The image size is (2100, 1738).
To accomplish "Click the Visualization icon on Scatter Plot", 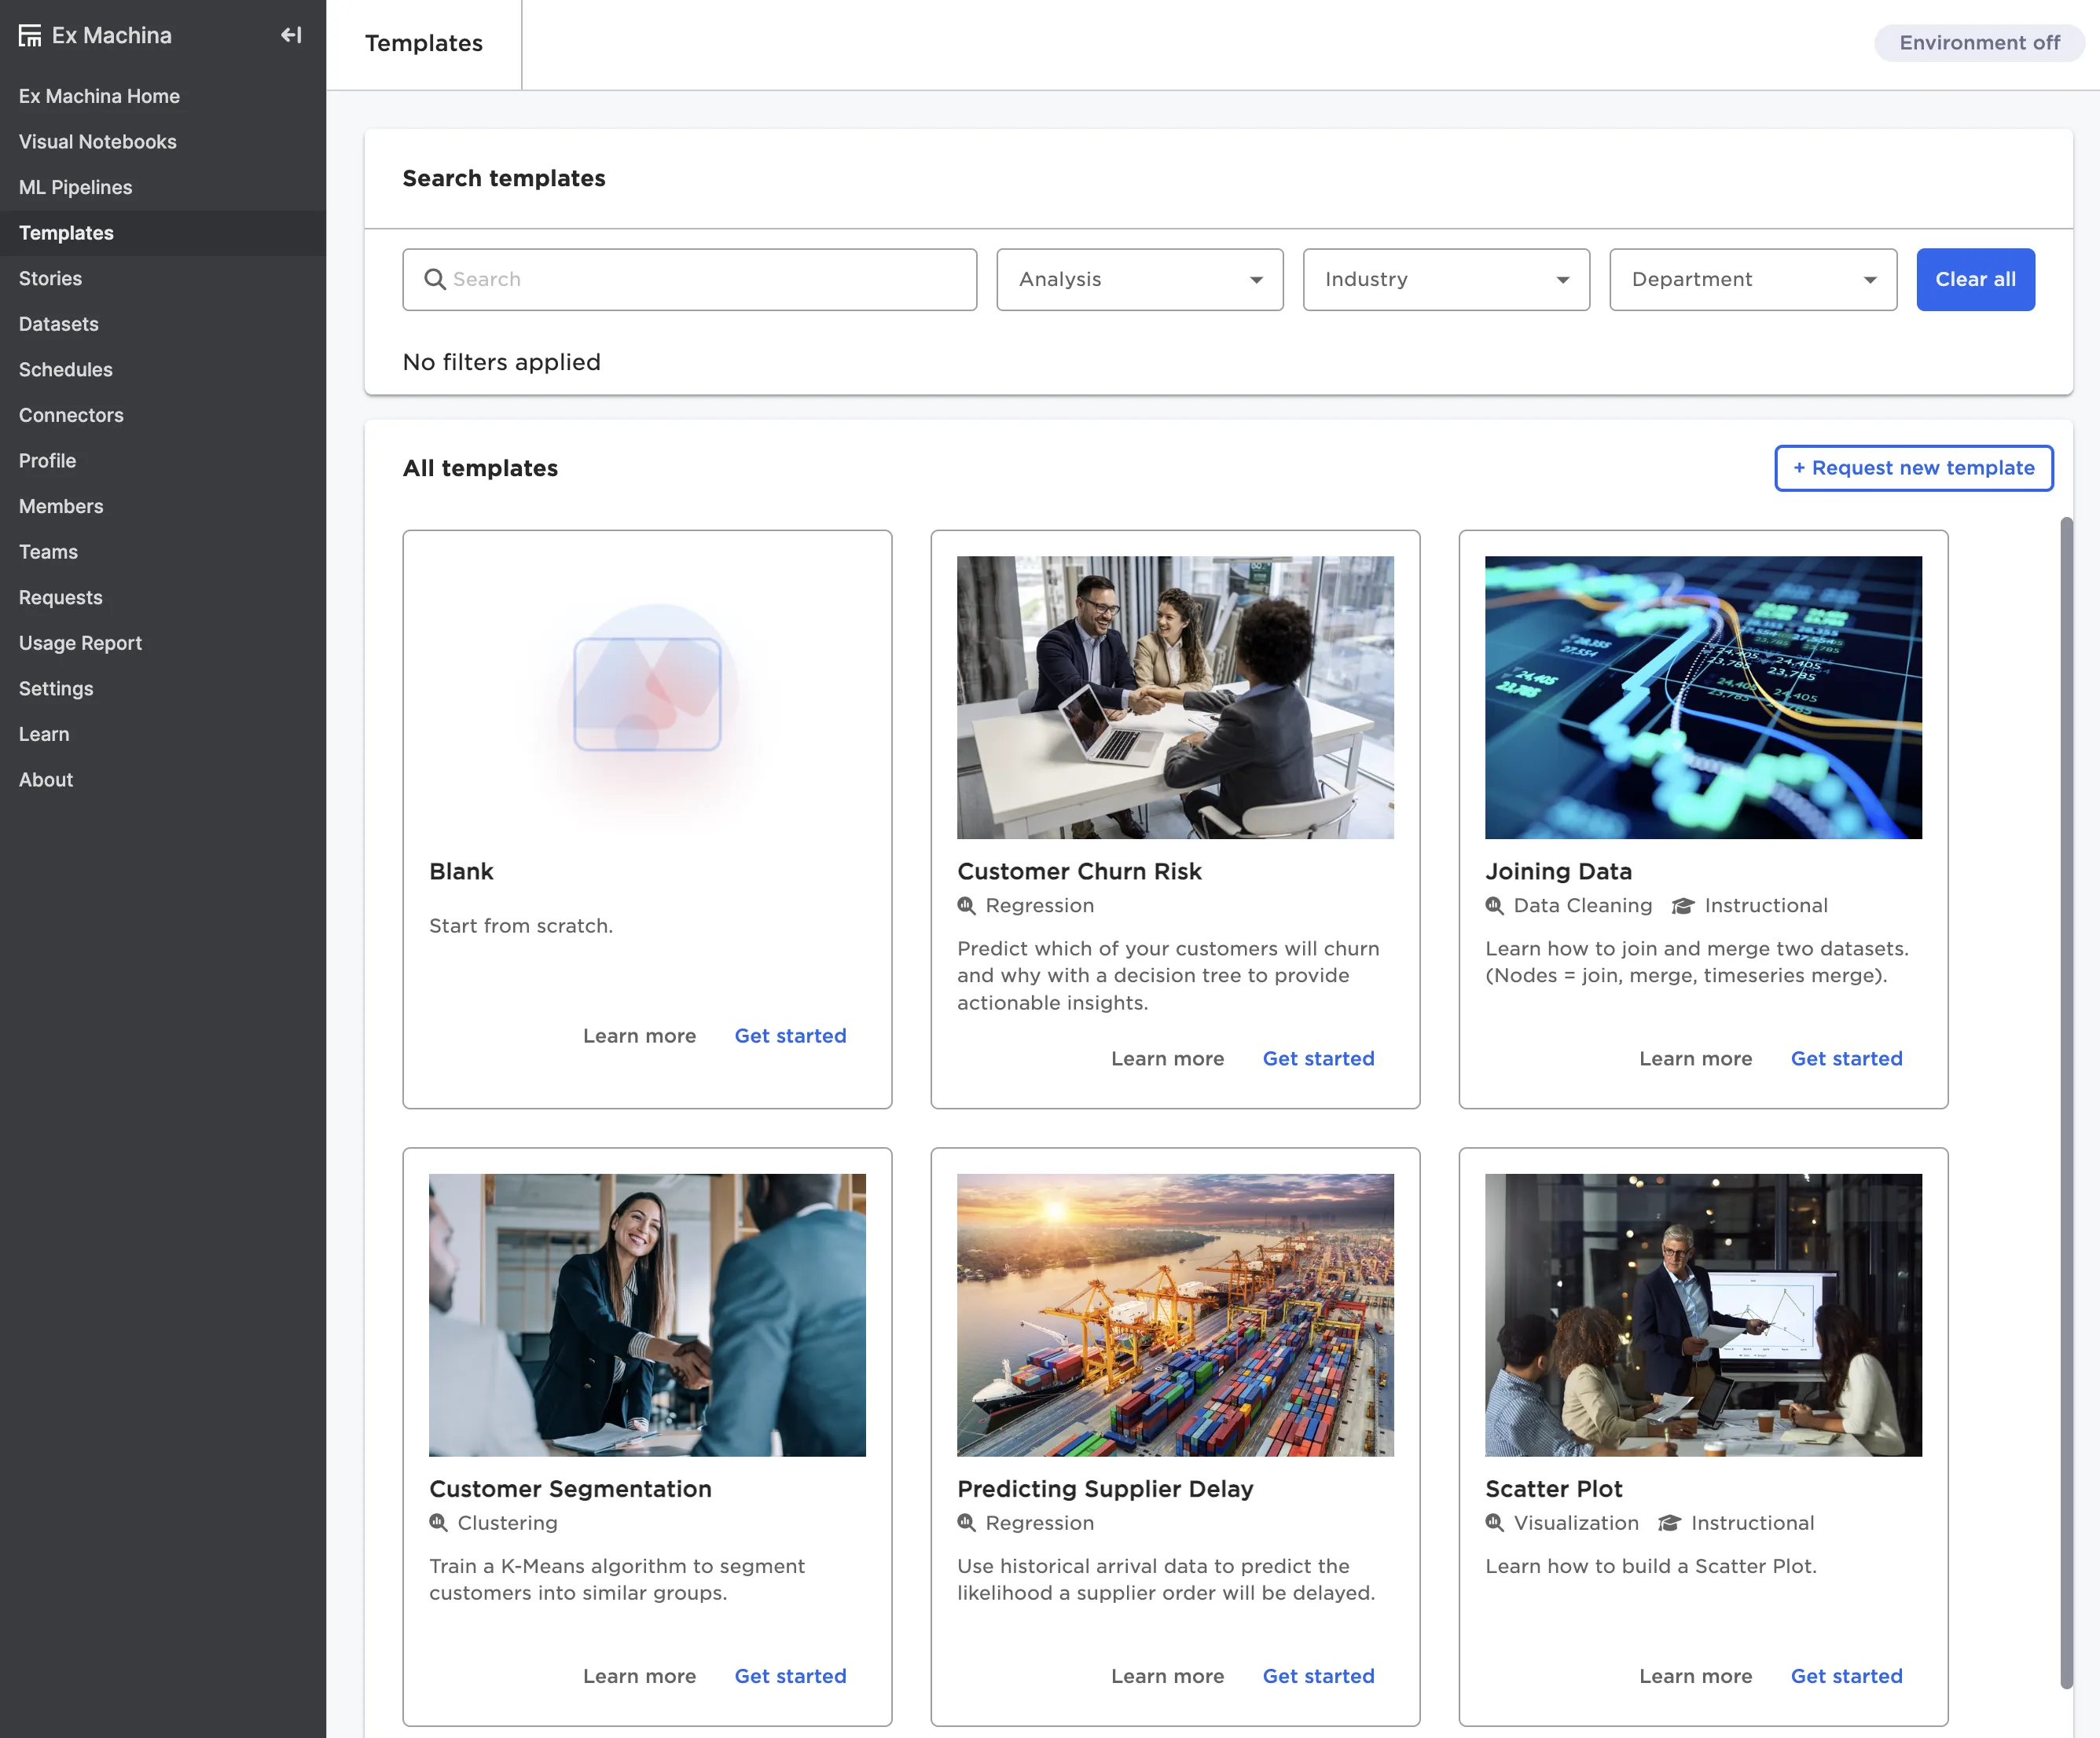I will click(1494, 1522).
